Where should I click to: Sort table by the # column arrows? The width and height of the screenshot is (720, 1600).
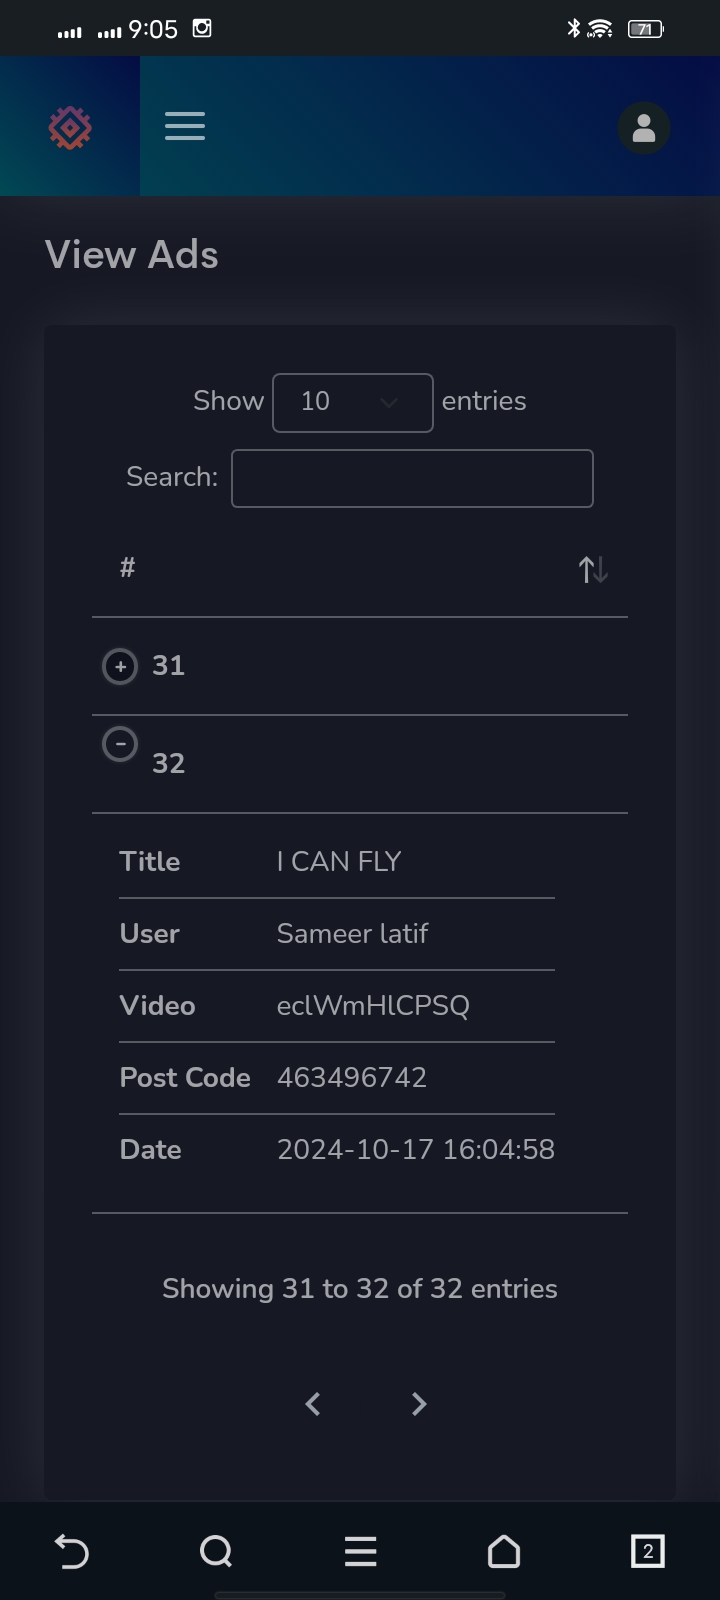coord(593,569)
